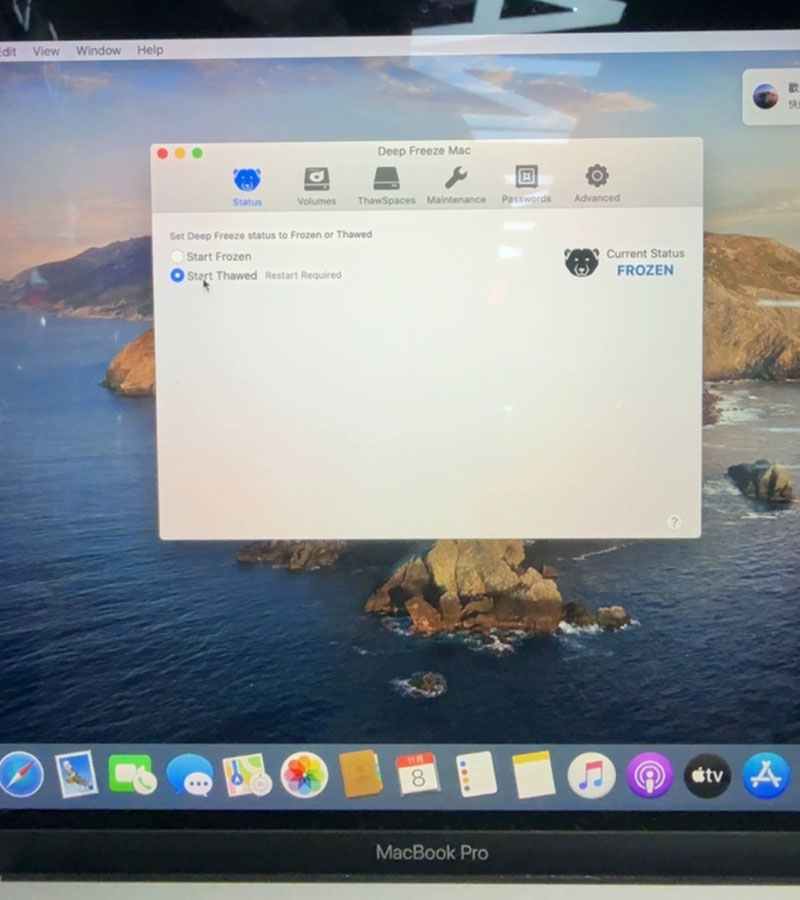800x900 pixels.
Task: Open the Music app in Dock
Action: point(591,775)
